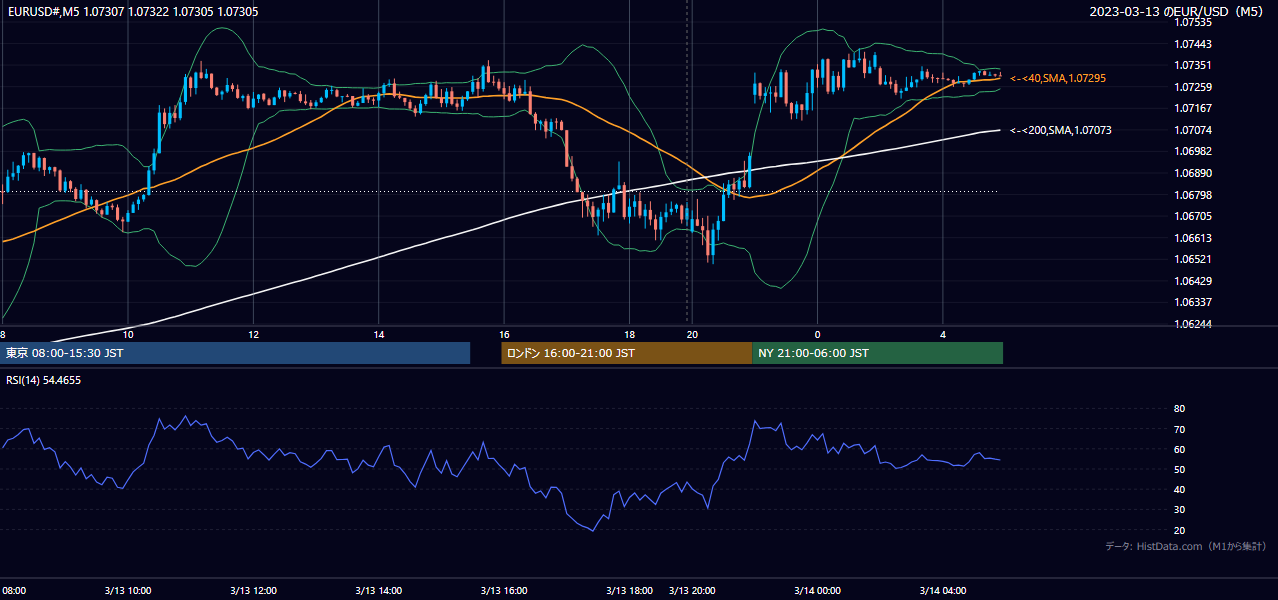Click the RSI scale 40 level
This screenshot has height=600, width=1278.
pos(1179,489)
